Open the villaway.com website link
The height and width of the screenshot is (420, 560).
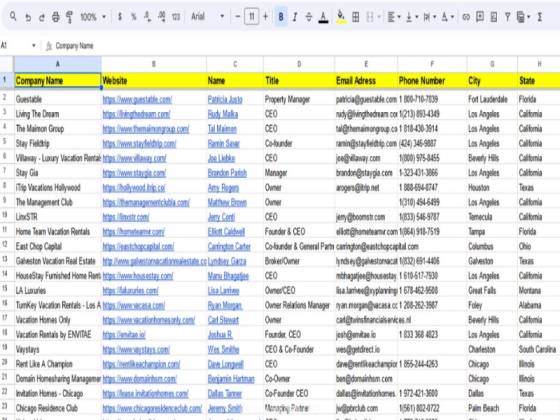pos(134,158)
